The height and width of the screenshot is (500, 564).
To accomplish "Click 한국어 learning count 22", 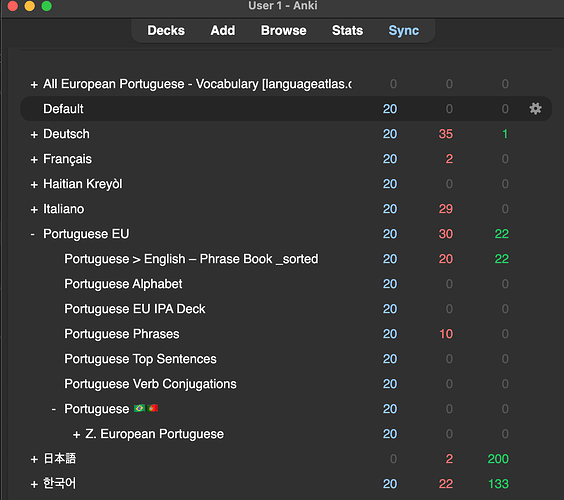I will [445, 484].
